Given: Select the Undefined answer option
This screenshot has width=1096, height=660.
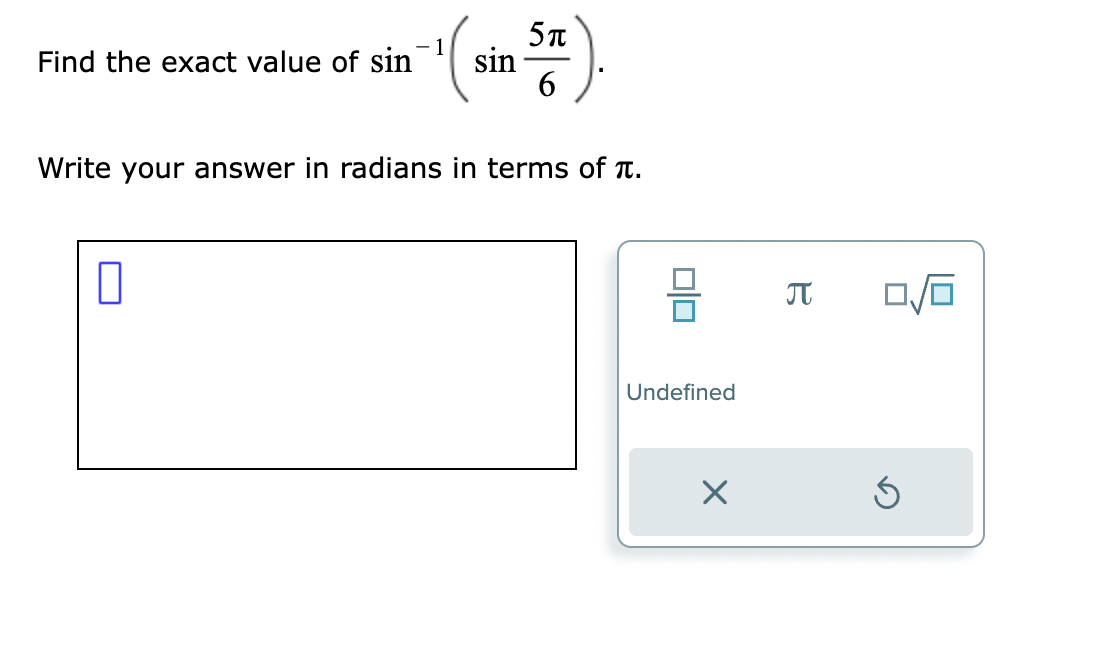Looking at the screenshot, I should click(681, 392).
